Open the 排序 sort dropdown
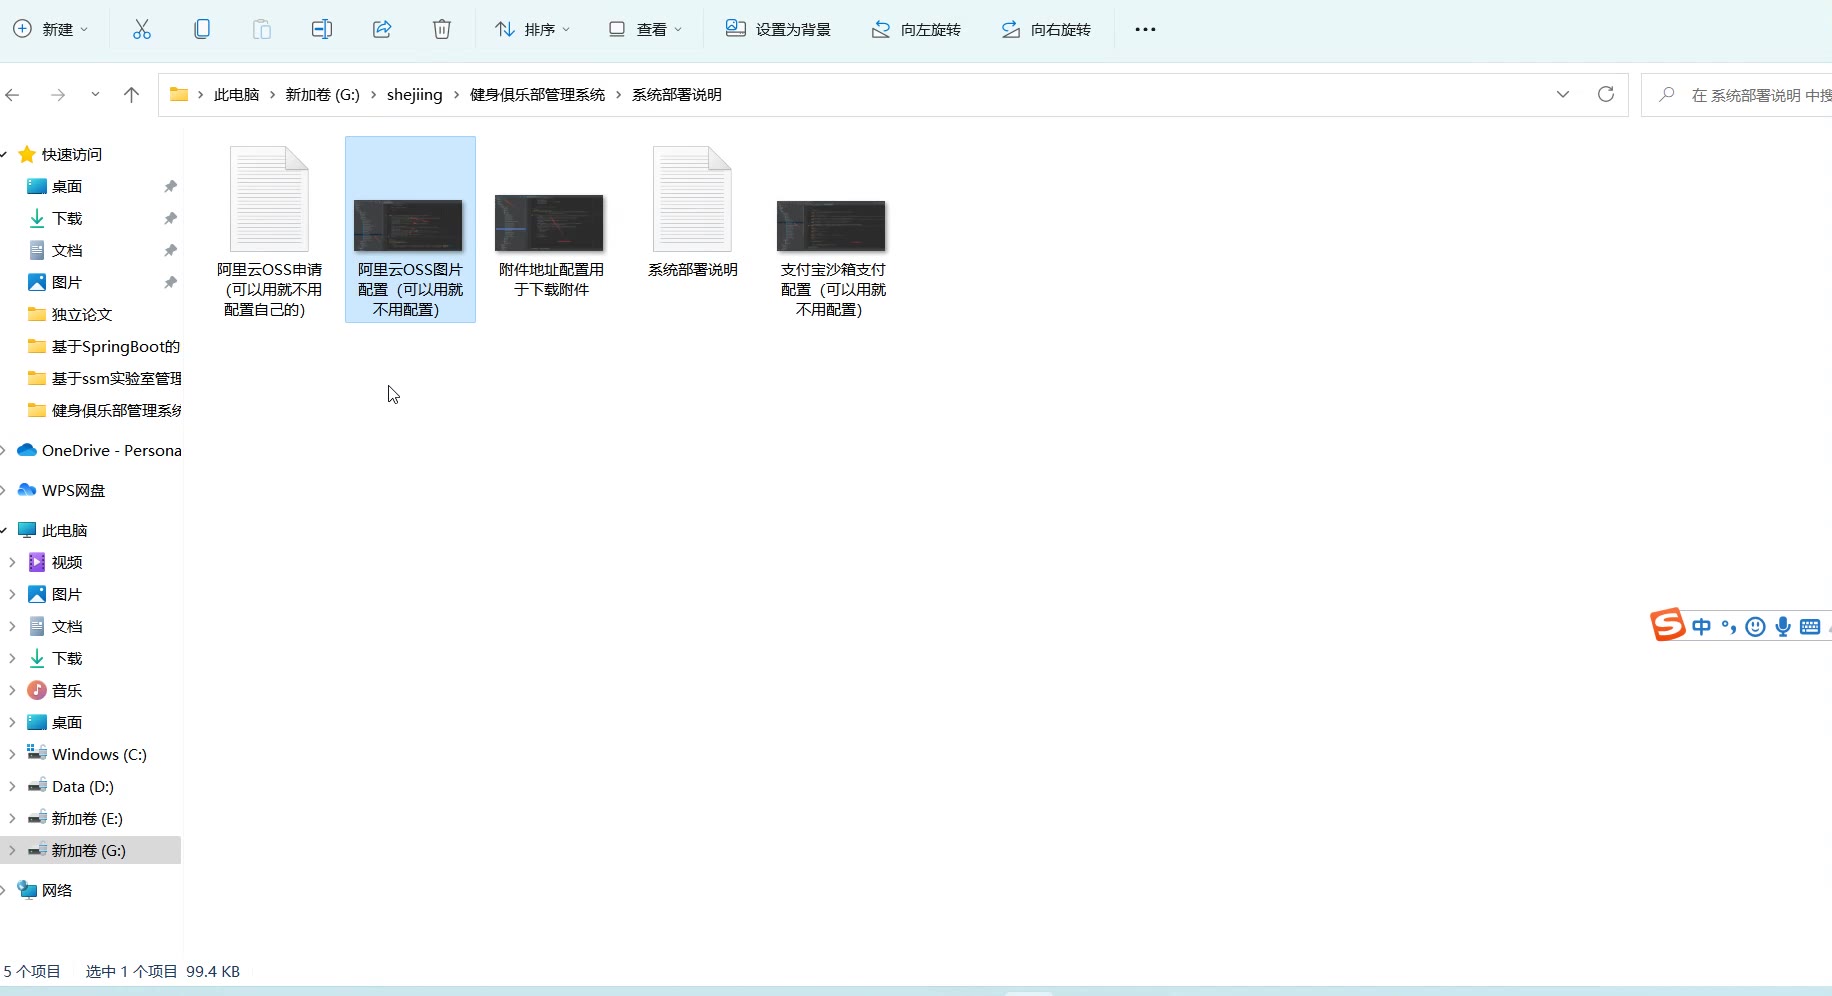The width and height of the screenshot is (1832, 996). pos(533,29)
